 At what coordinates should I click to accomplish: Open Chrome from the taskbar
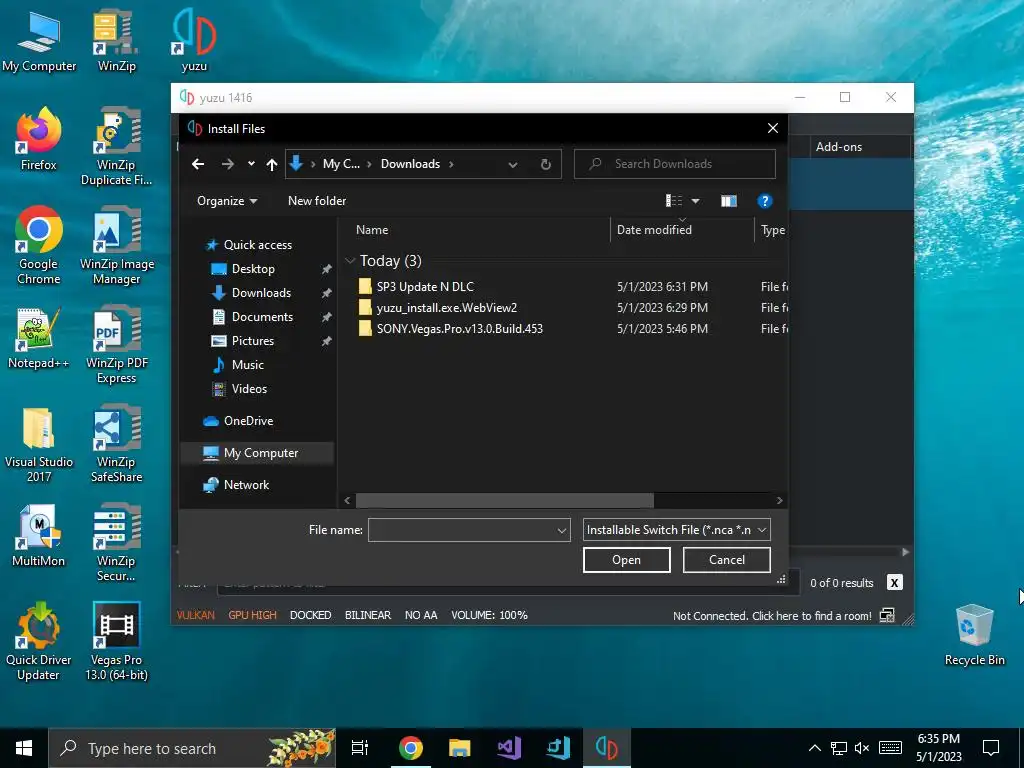tap(411, 748)
